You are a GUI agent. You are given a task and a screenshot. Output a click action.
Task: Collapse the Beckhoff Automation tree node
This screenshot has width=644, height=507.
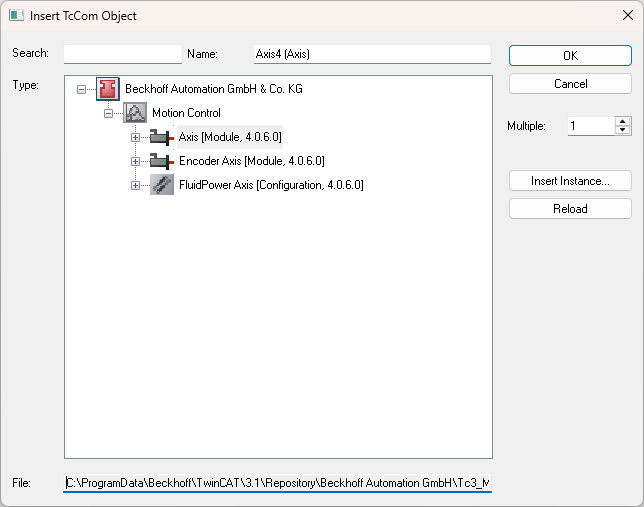coord(81,89)
